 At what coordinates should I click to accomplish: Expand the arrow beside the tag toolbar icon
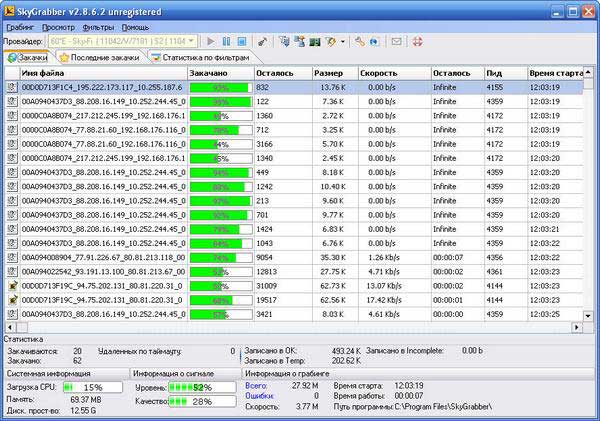click(x=343, y=41)
